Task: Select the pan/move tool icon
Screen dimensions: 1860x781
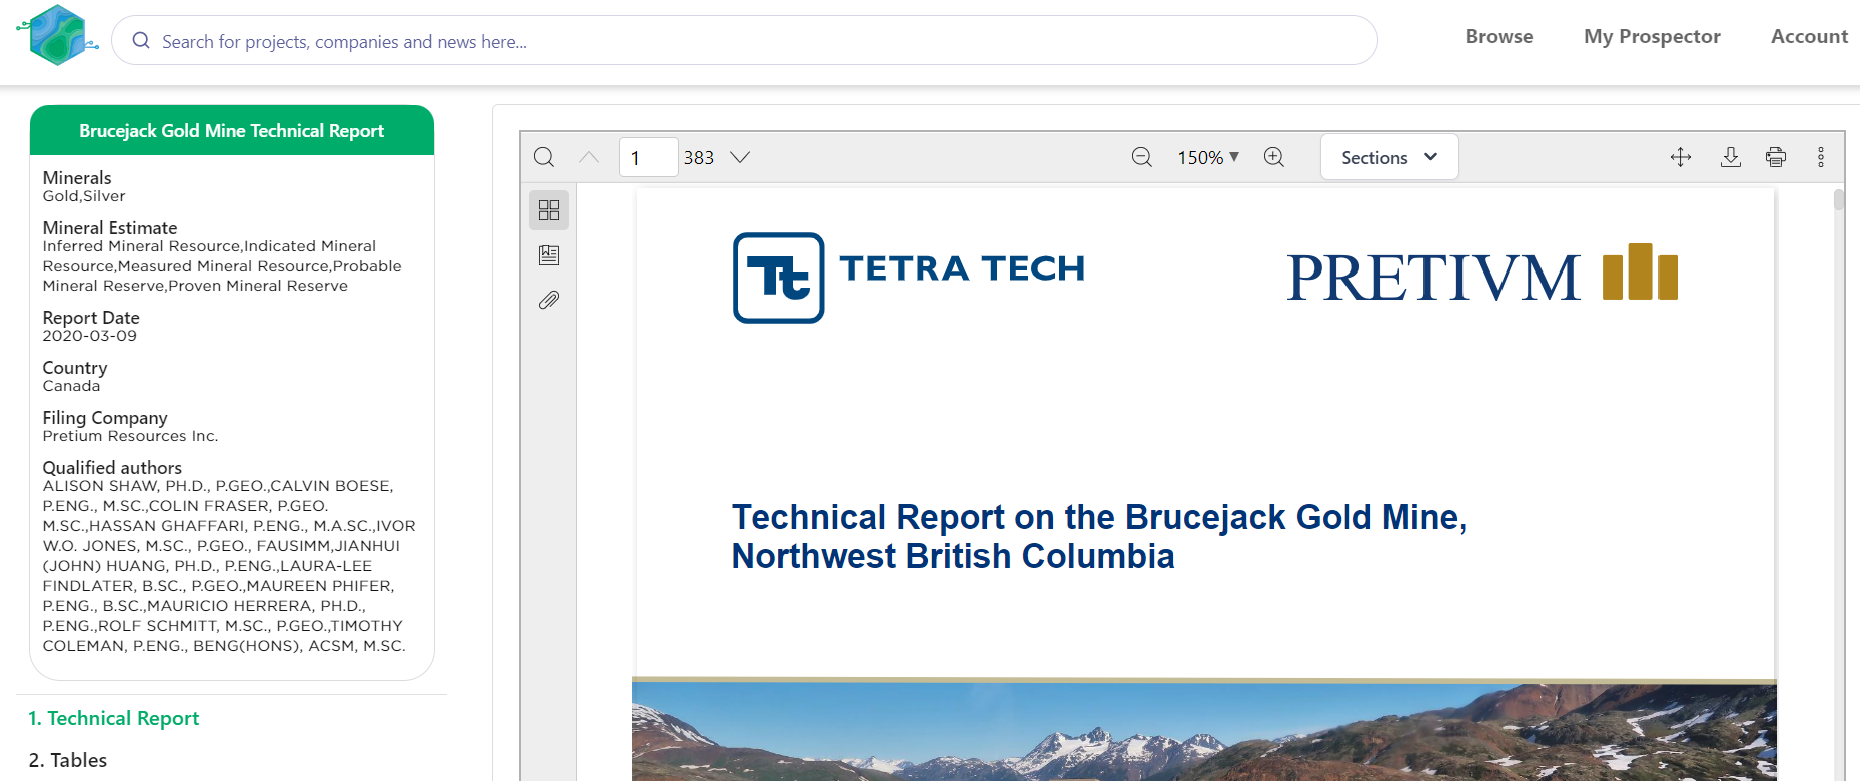Action: [1681, 157]
